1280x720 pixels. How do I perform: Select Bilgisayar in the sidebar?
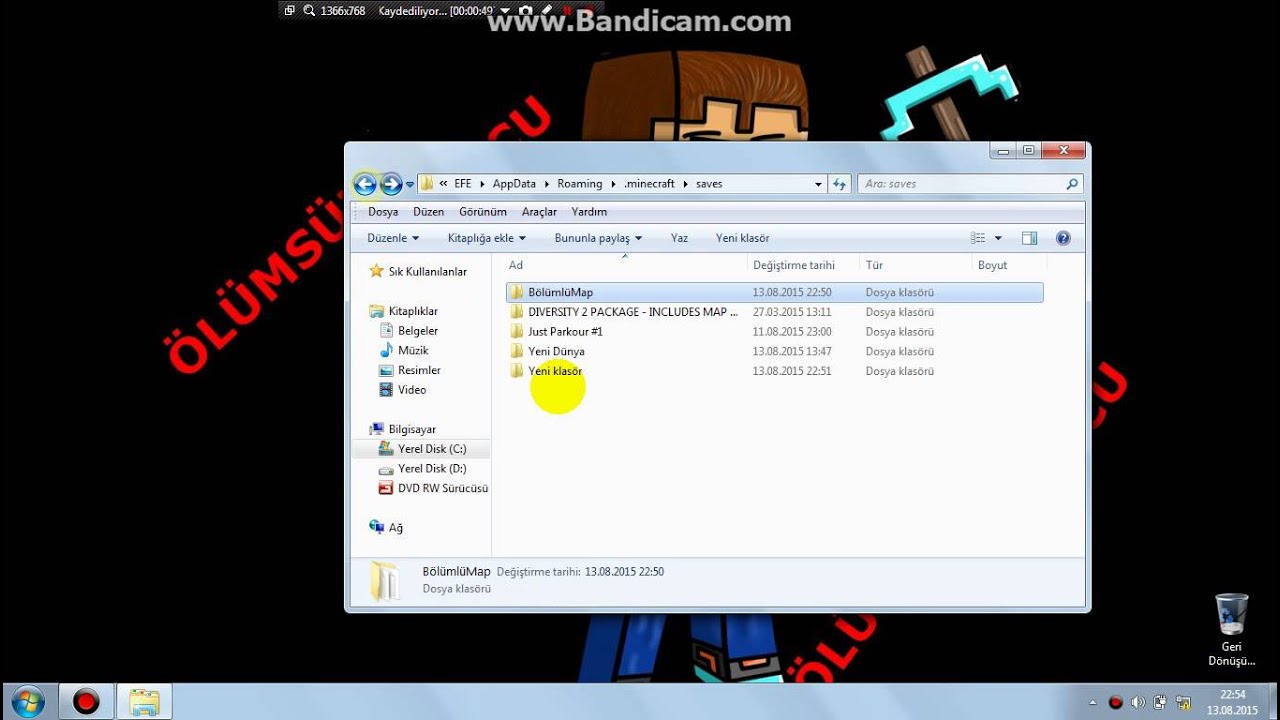(x=412, y=429)
